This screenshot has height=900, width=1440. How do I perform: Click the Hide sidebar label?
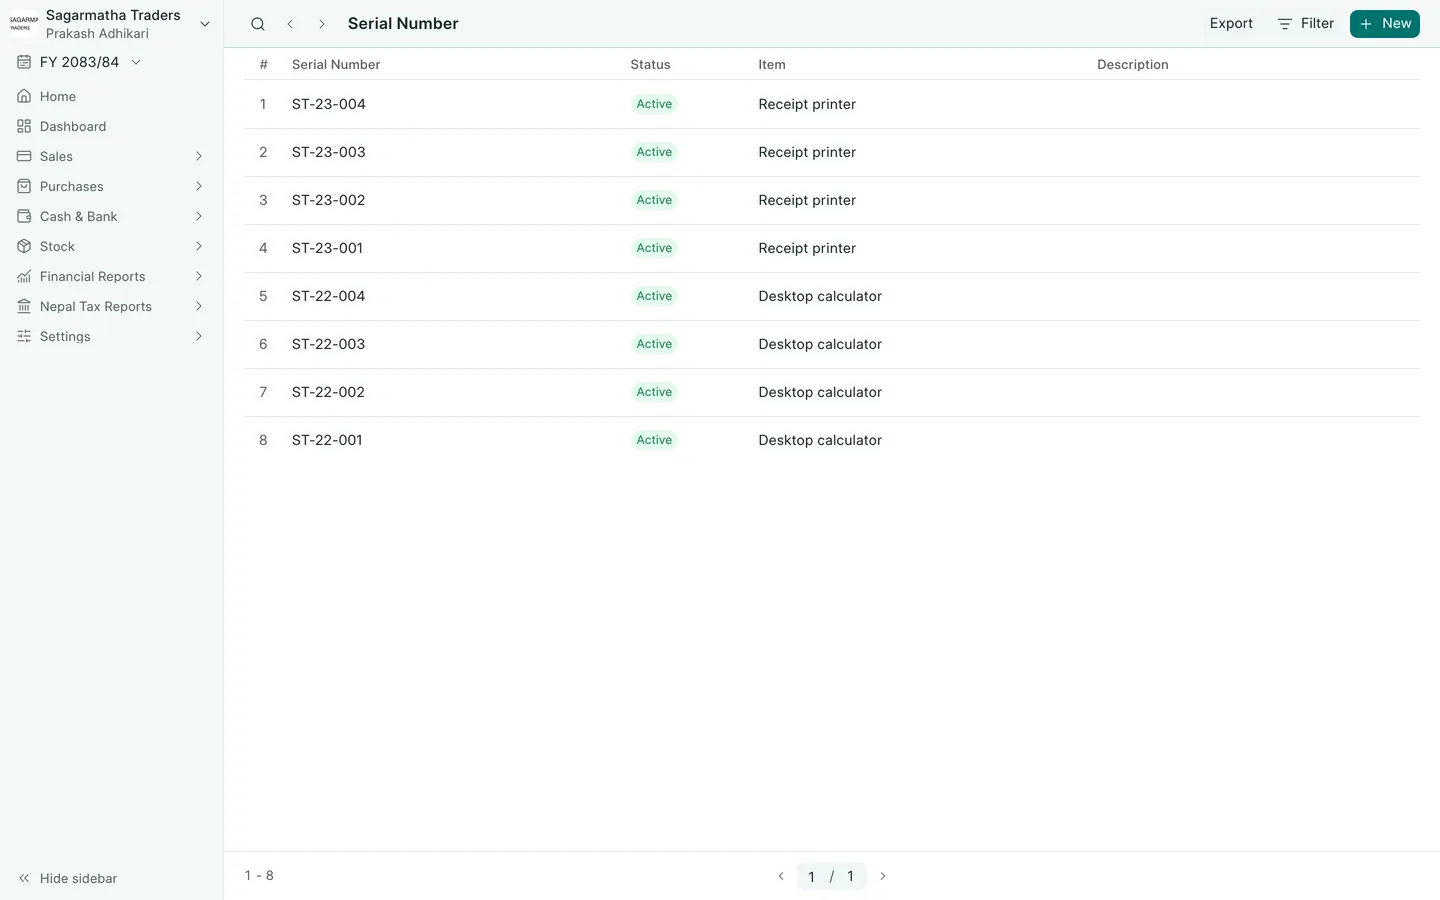[x=78, y=878]
